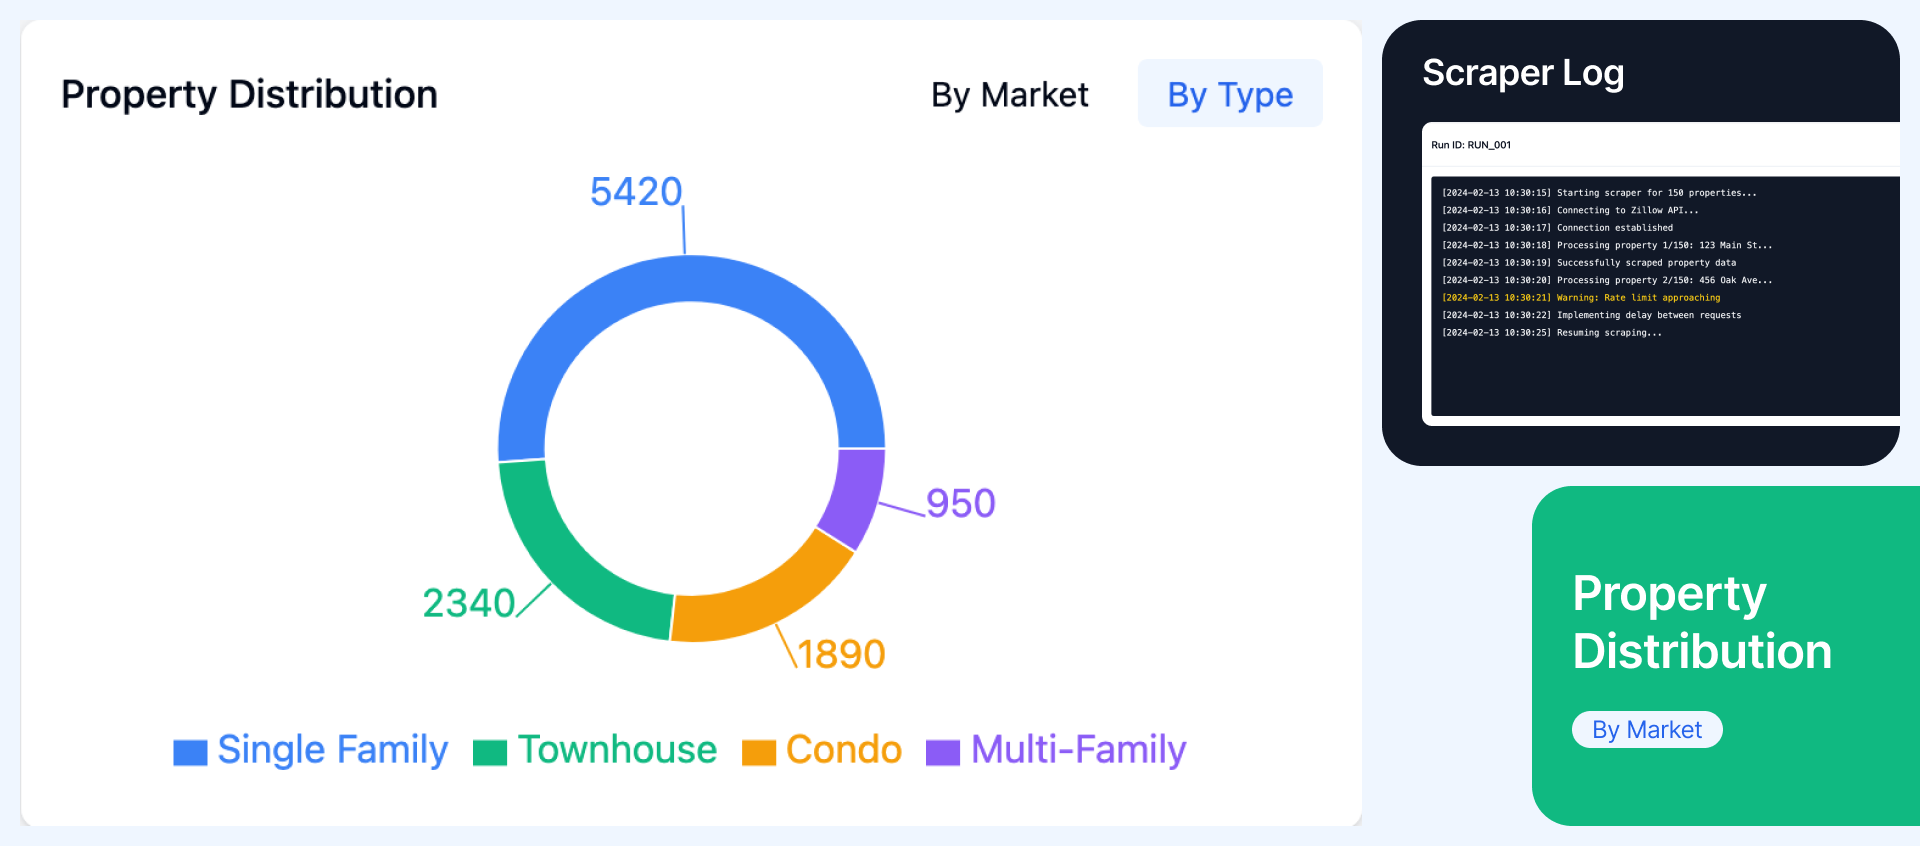Screen dimensions: 1920x846
Task: Click the 'Processing property 2/150' log line
Action: (1607, 280)
